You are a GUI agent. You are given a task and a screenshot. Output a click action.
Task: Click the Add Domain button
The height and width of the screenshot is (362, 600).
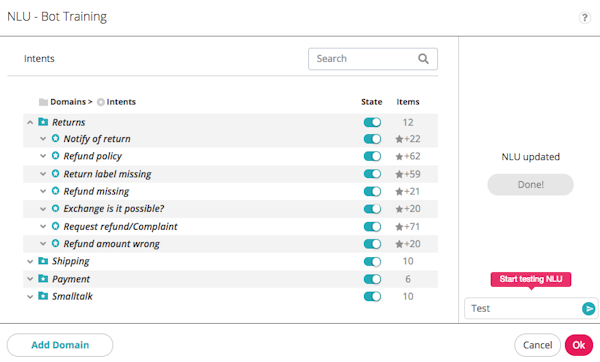click(60, 345)
